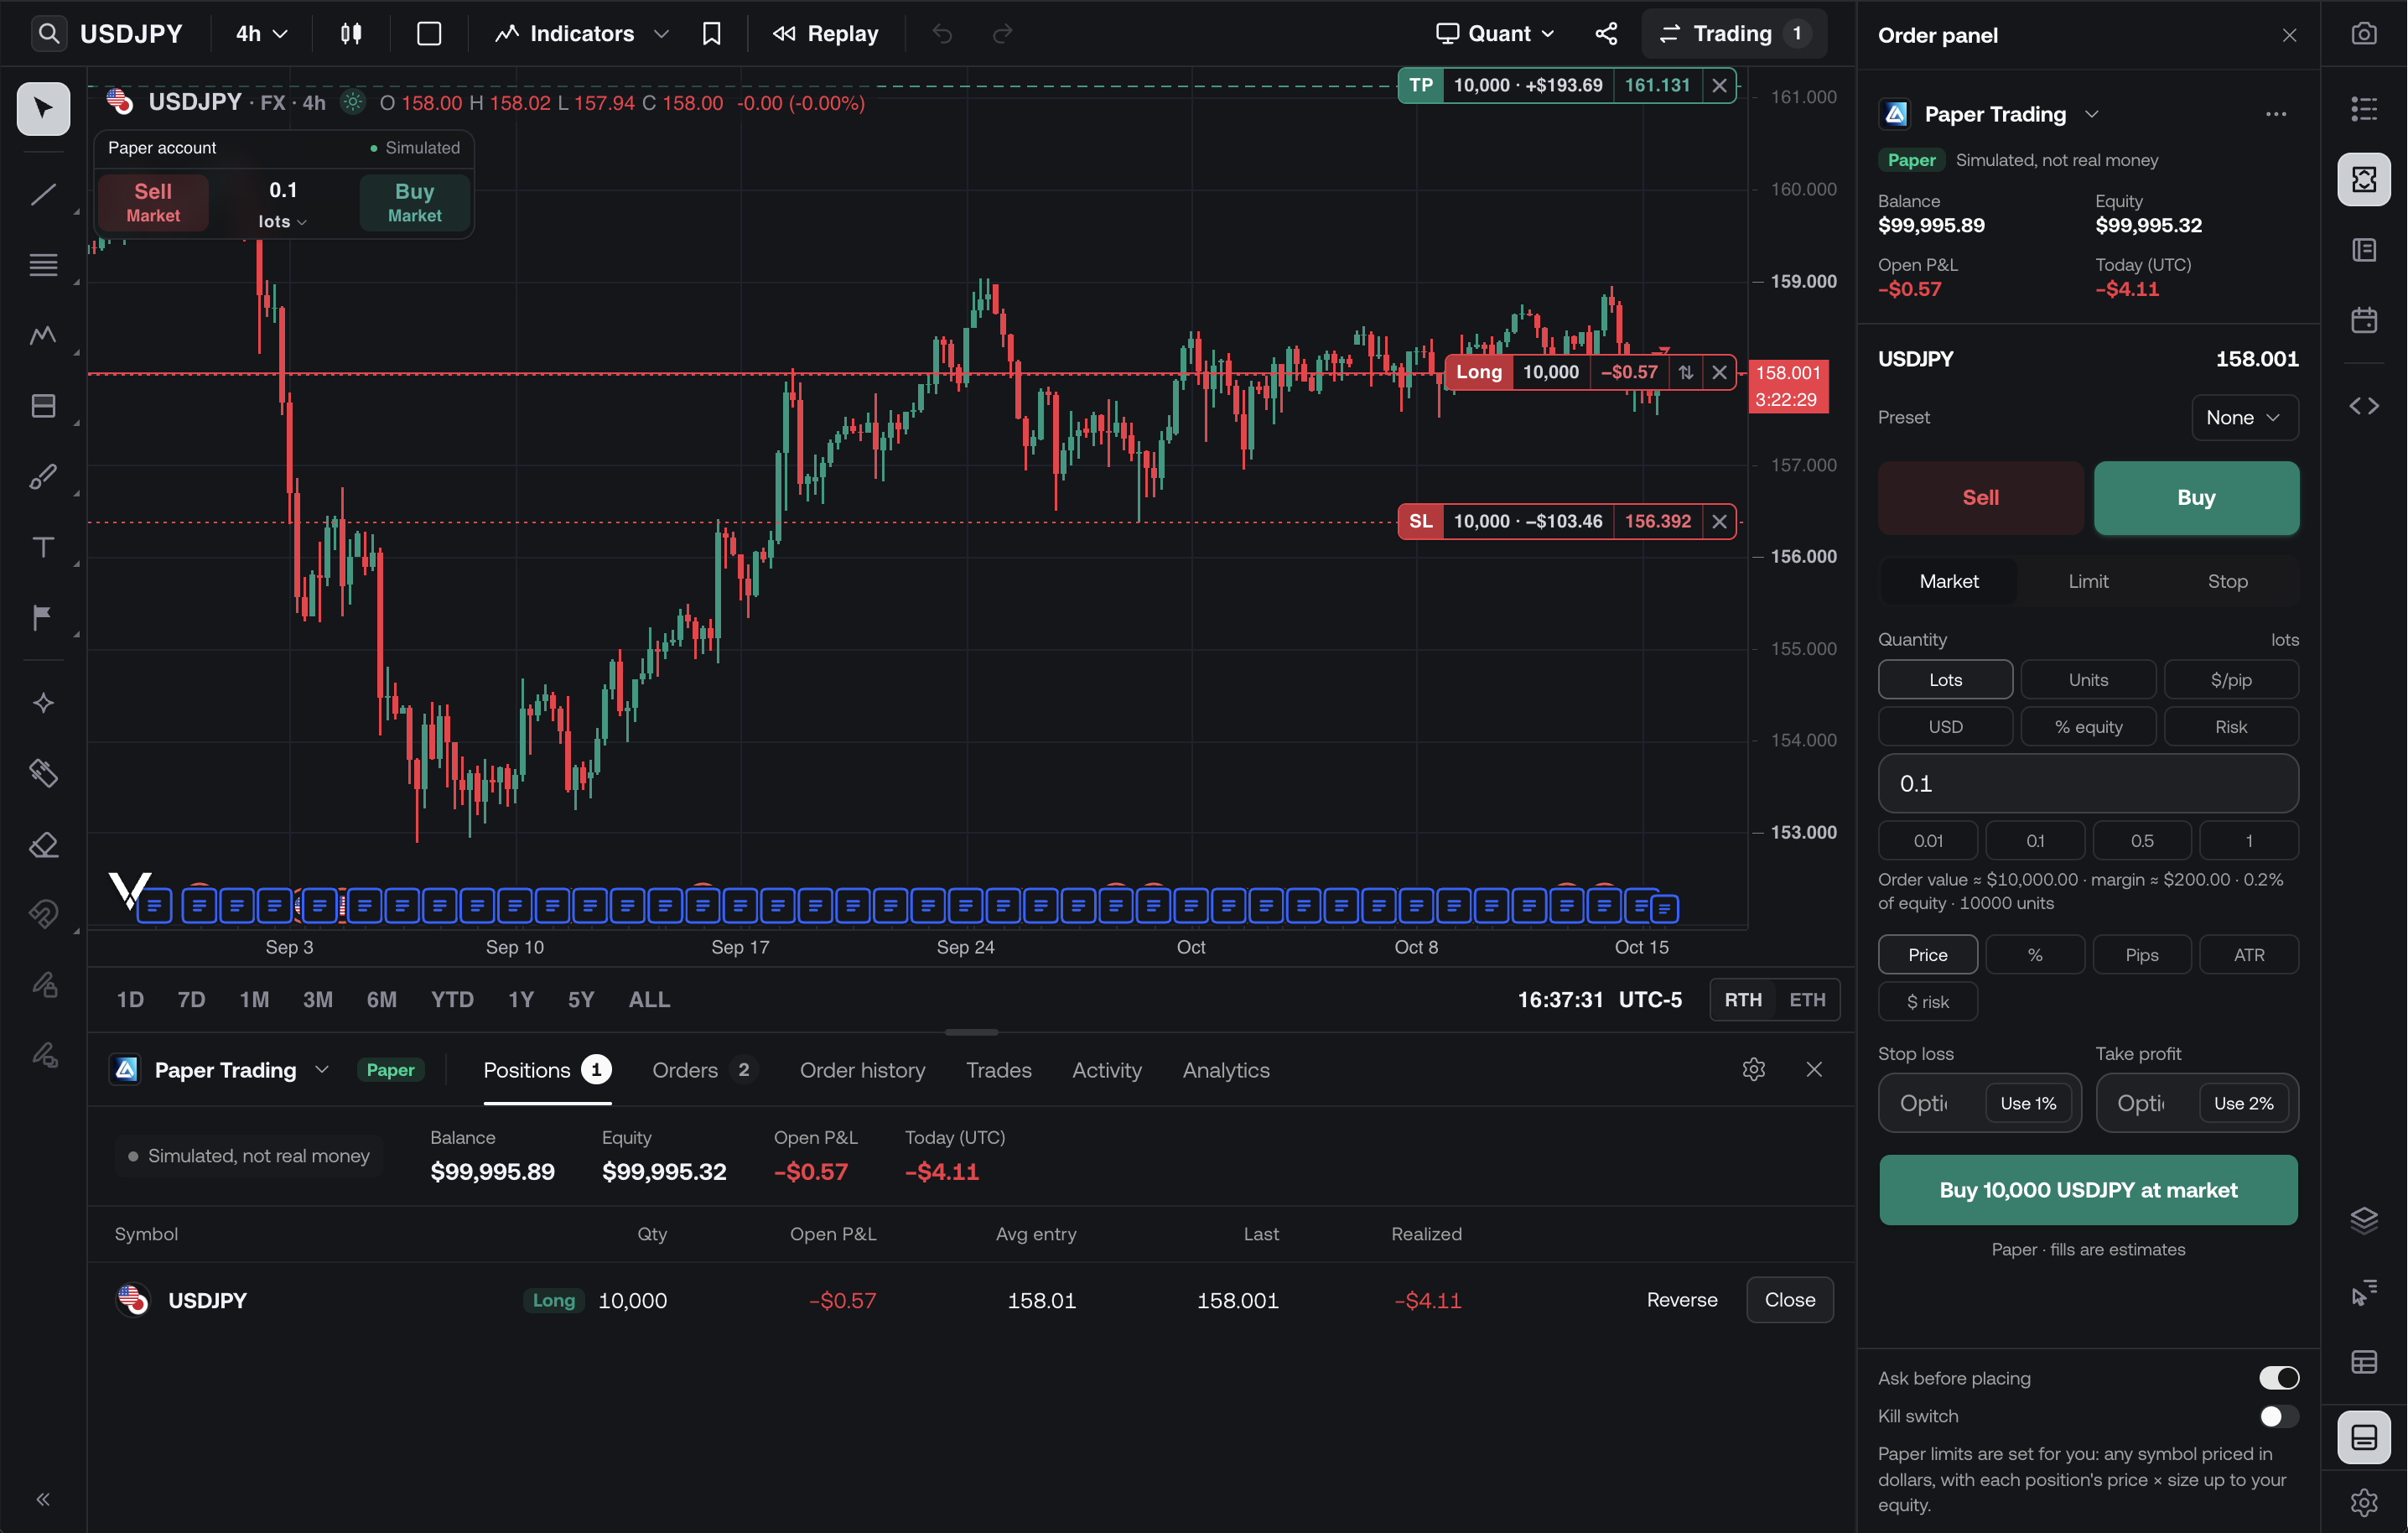This screenshot has width=2408, height=1533.
Task: Select Units quantity mode
Action: [x=2088, y=680]
